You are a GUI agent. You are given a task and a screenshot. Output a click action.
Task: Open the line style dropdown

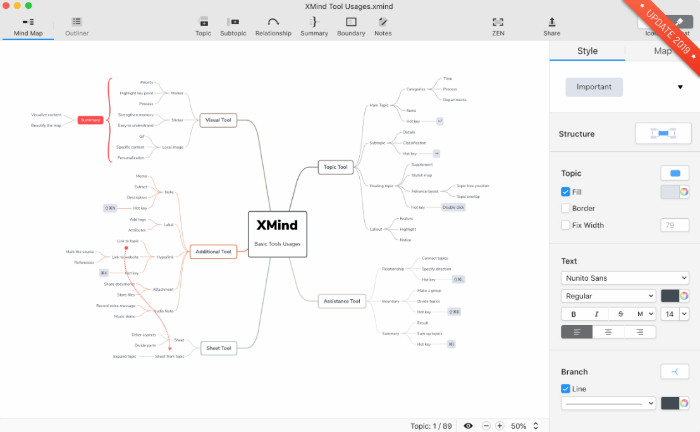click(608, 403)
